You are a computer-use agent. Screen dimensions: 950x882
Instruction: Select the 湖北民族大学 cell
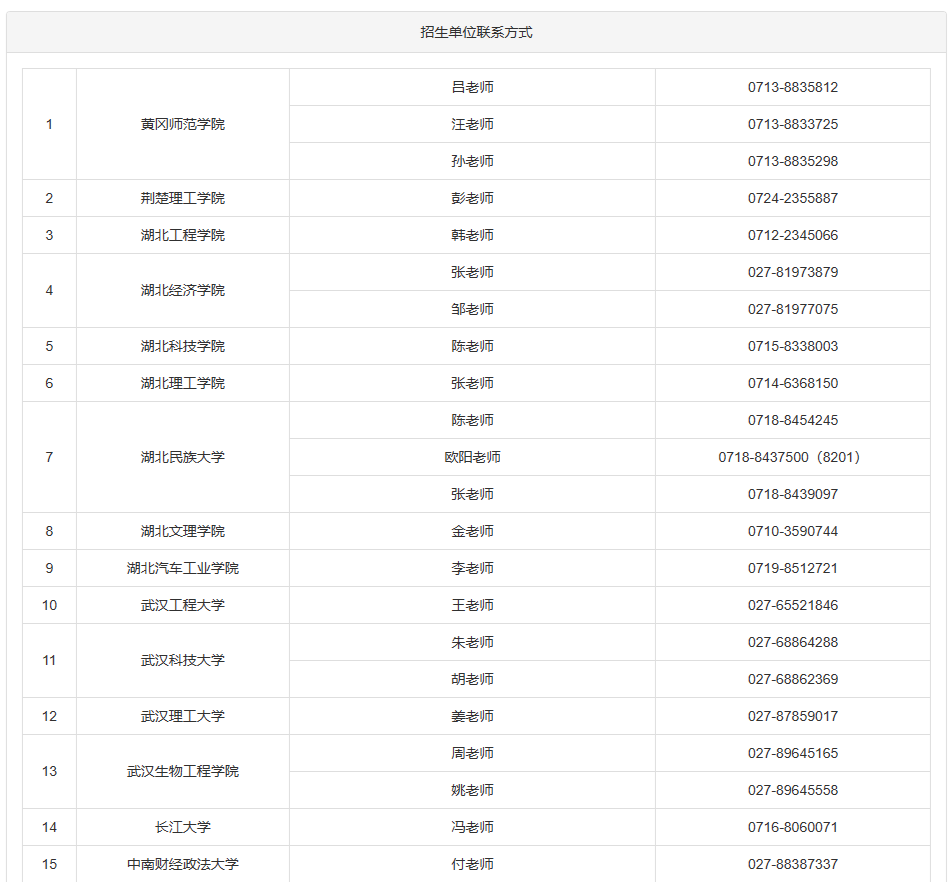click(182, 457)
